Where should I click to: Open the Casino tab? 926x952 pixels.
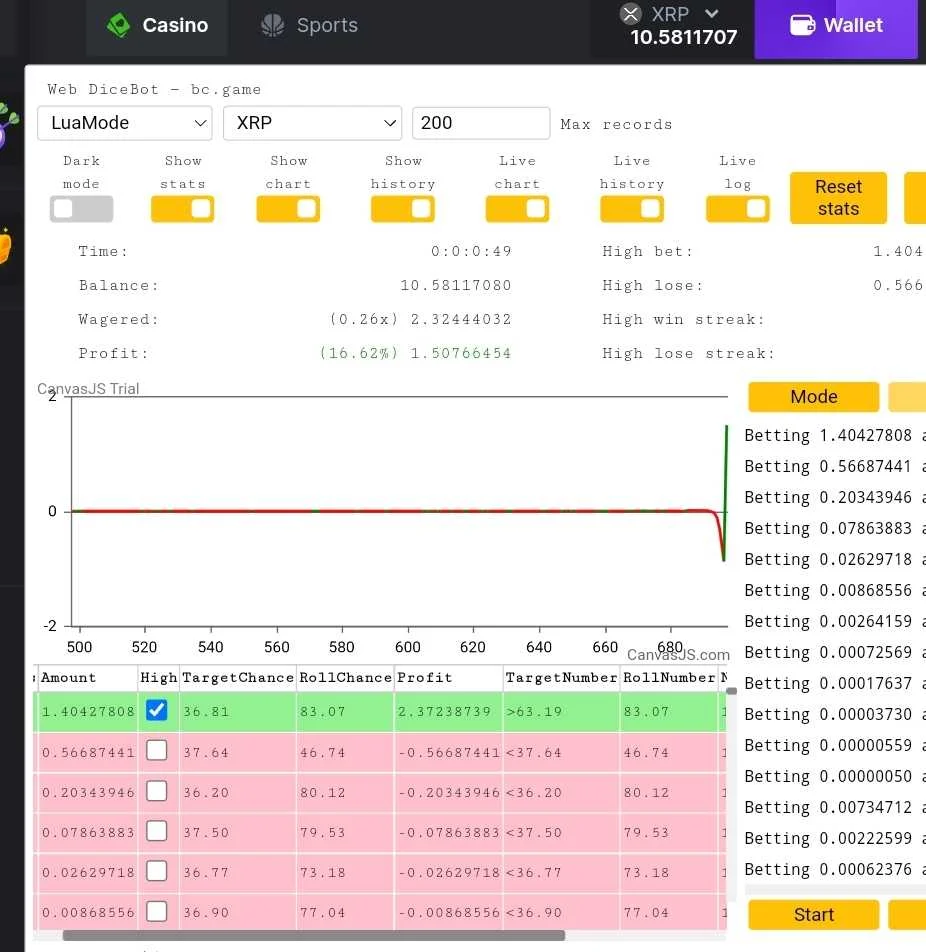157,26
